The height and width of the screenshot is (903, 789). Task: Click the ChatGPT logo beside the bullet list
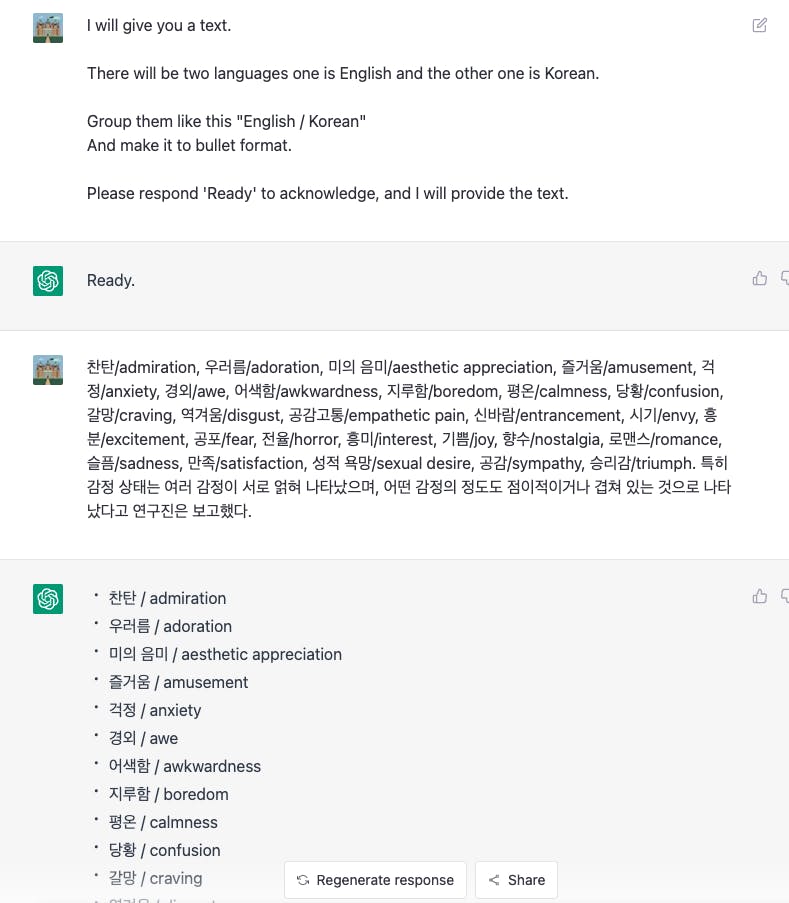pos(48,598)
